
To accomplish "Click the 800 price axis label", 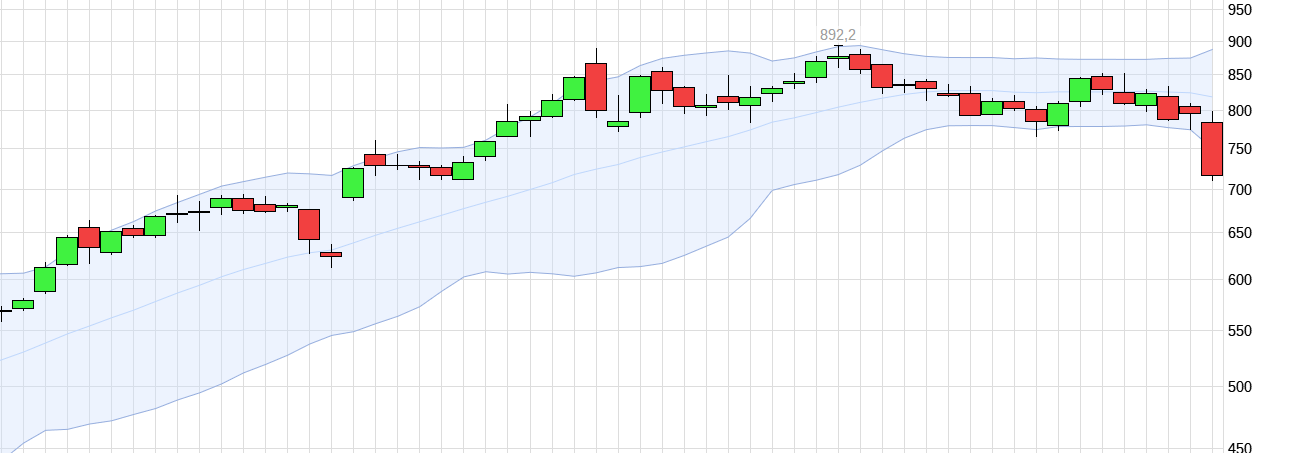I will [x=1239, y=111].
